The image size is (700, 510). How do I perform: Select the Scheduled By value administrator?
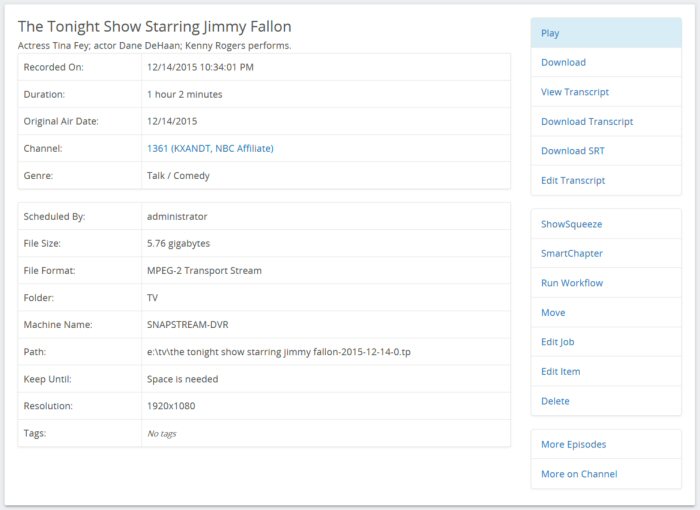point(177,217)
